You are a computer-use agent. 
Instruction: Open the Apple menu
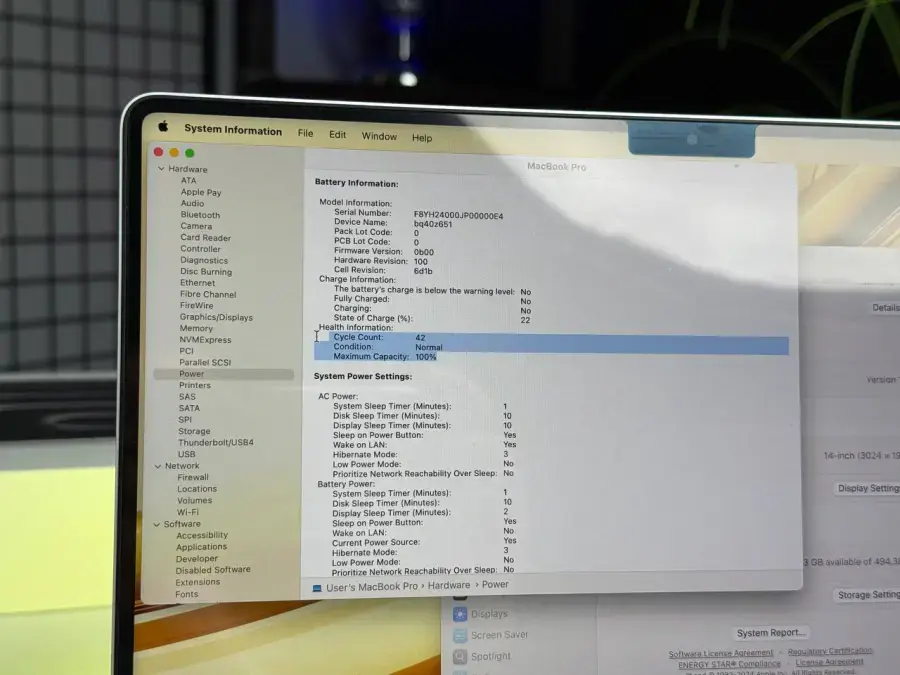tap(163, 127)
